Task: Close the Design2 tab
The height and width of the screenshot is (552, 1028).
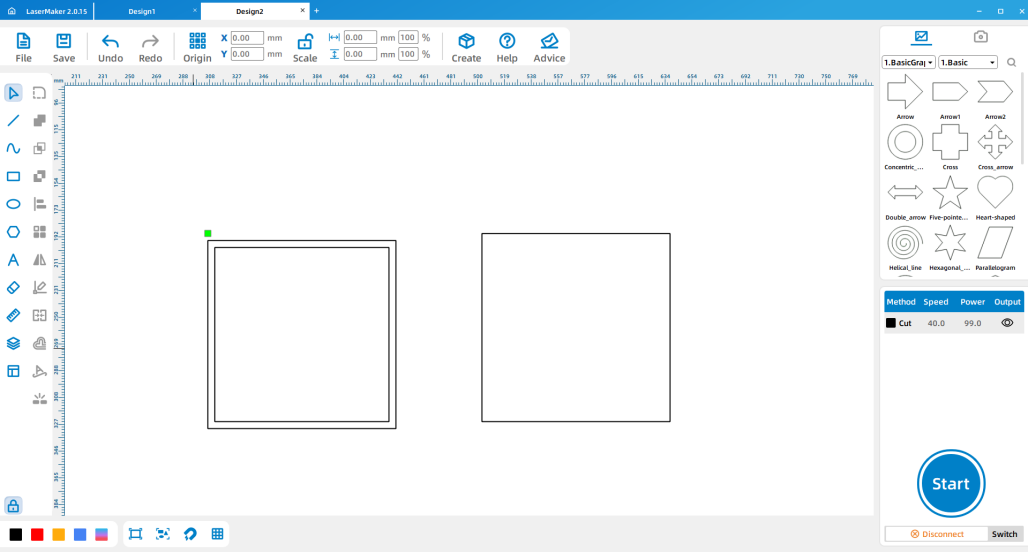Action: 302,10
